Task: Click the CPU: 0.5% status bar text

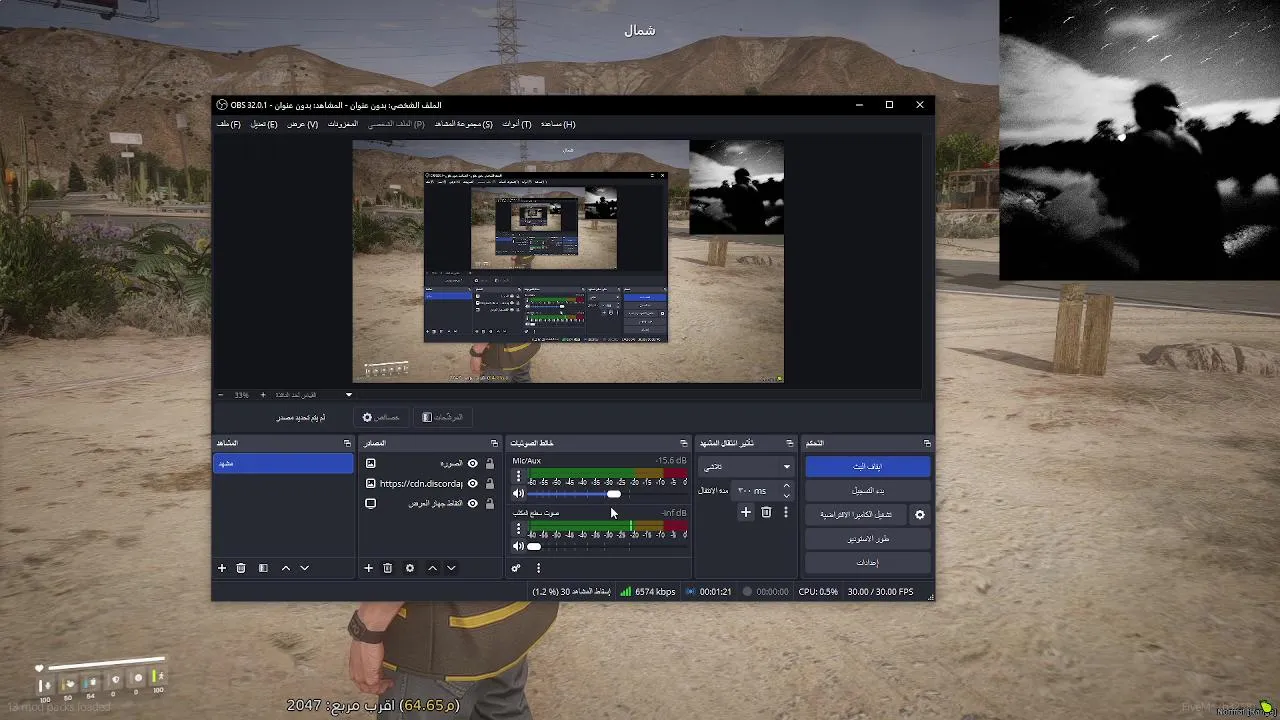Action: (x=818, y=592)
